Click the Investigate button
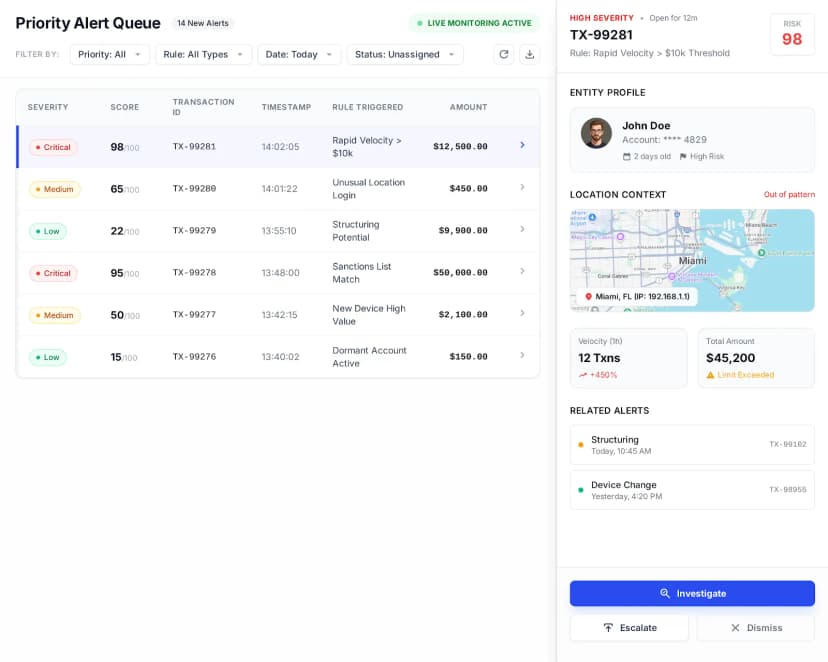 (x=692, y=593)
